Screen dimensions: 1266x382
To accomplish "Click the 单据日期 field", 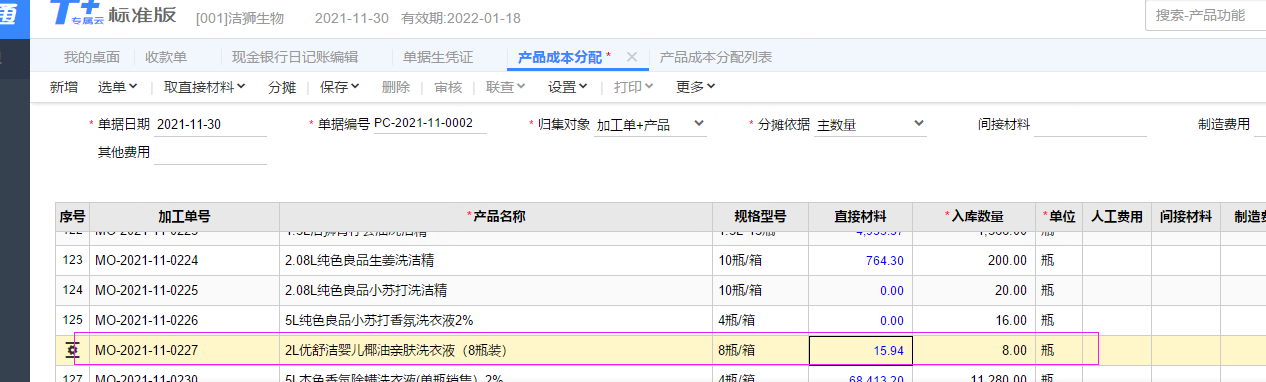I will (211, 125).
